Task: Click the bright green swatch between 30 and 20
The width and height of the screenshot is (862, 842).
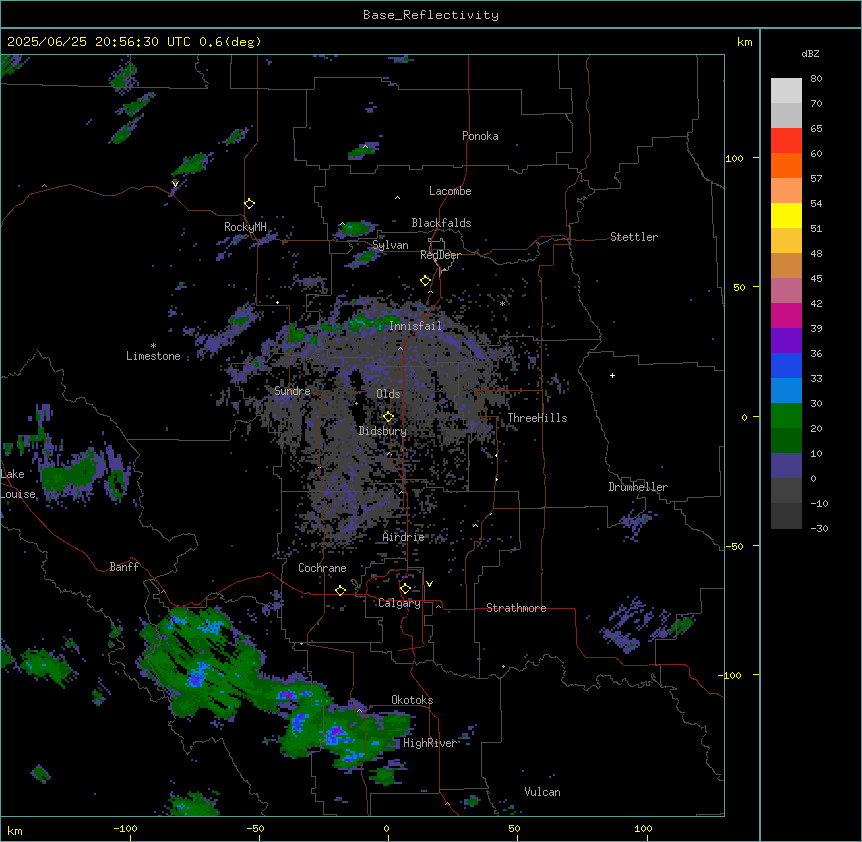Action: click(x=786, y=416)
